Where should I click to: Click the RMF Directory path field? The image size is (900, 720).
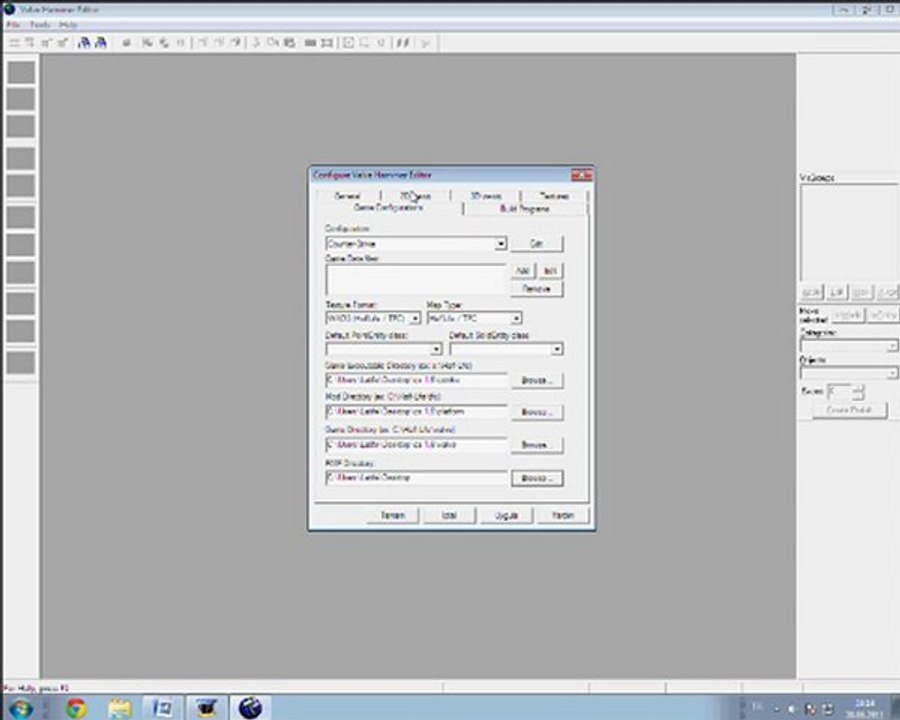click(416, 477)
